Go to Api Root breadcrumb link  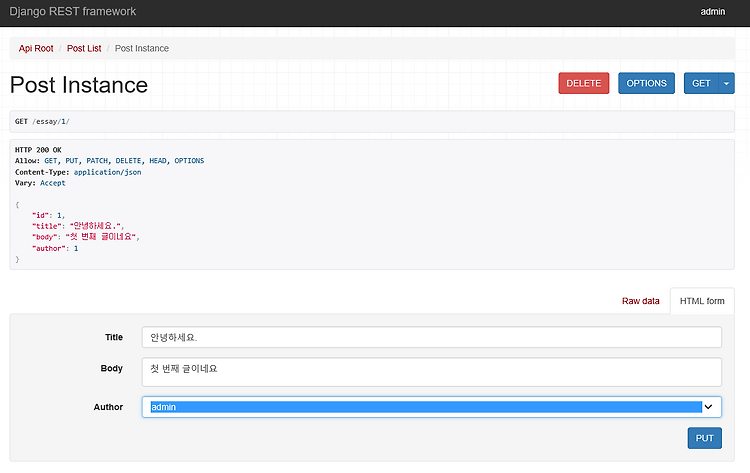tap(36, 48)
